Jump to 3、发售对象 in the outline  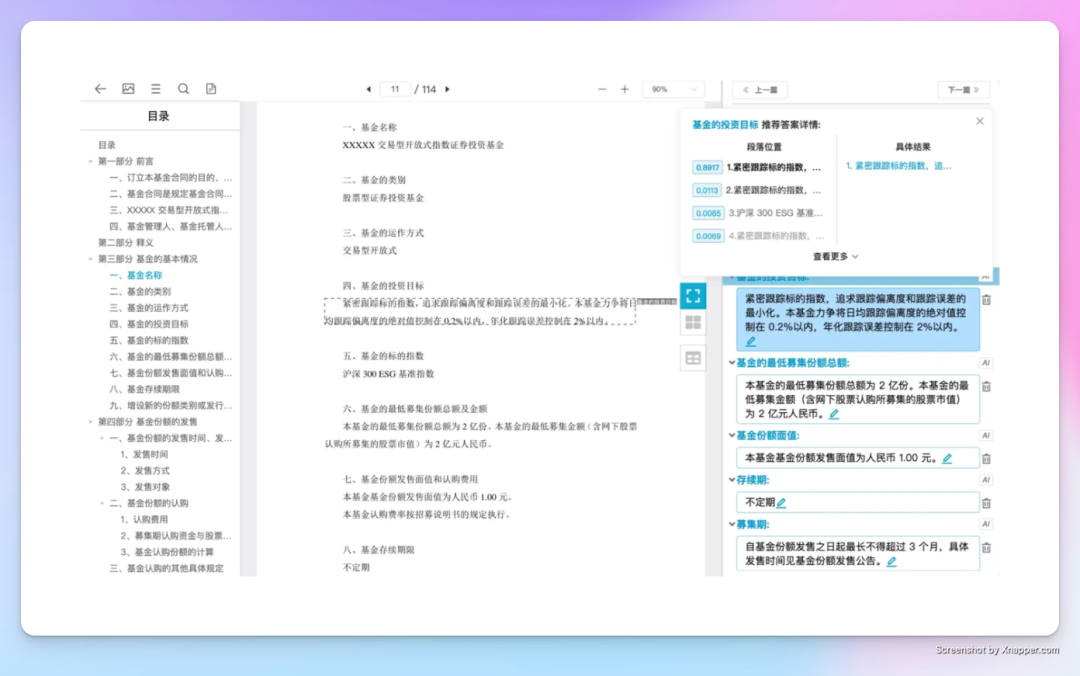tap(145, 486)
